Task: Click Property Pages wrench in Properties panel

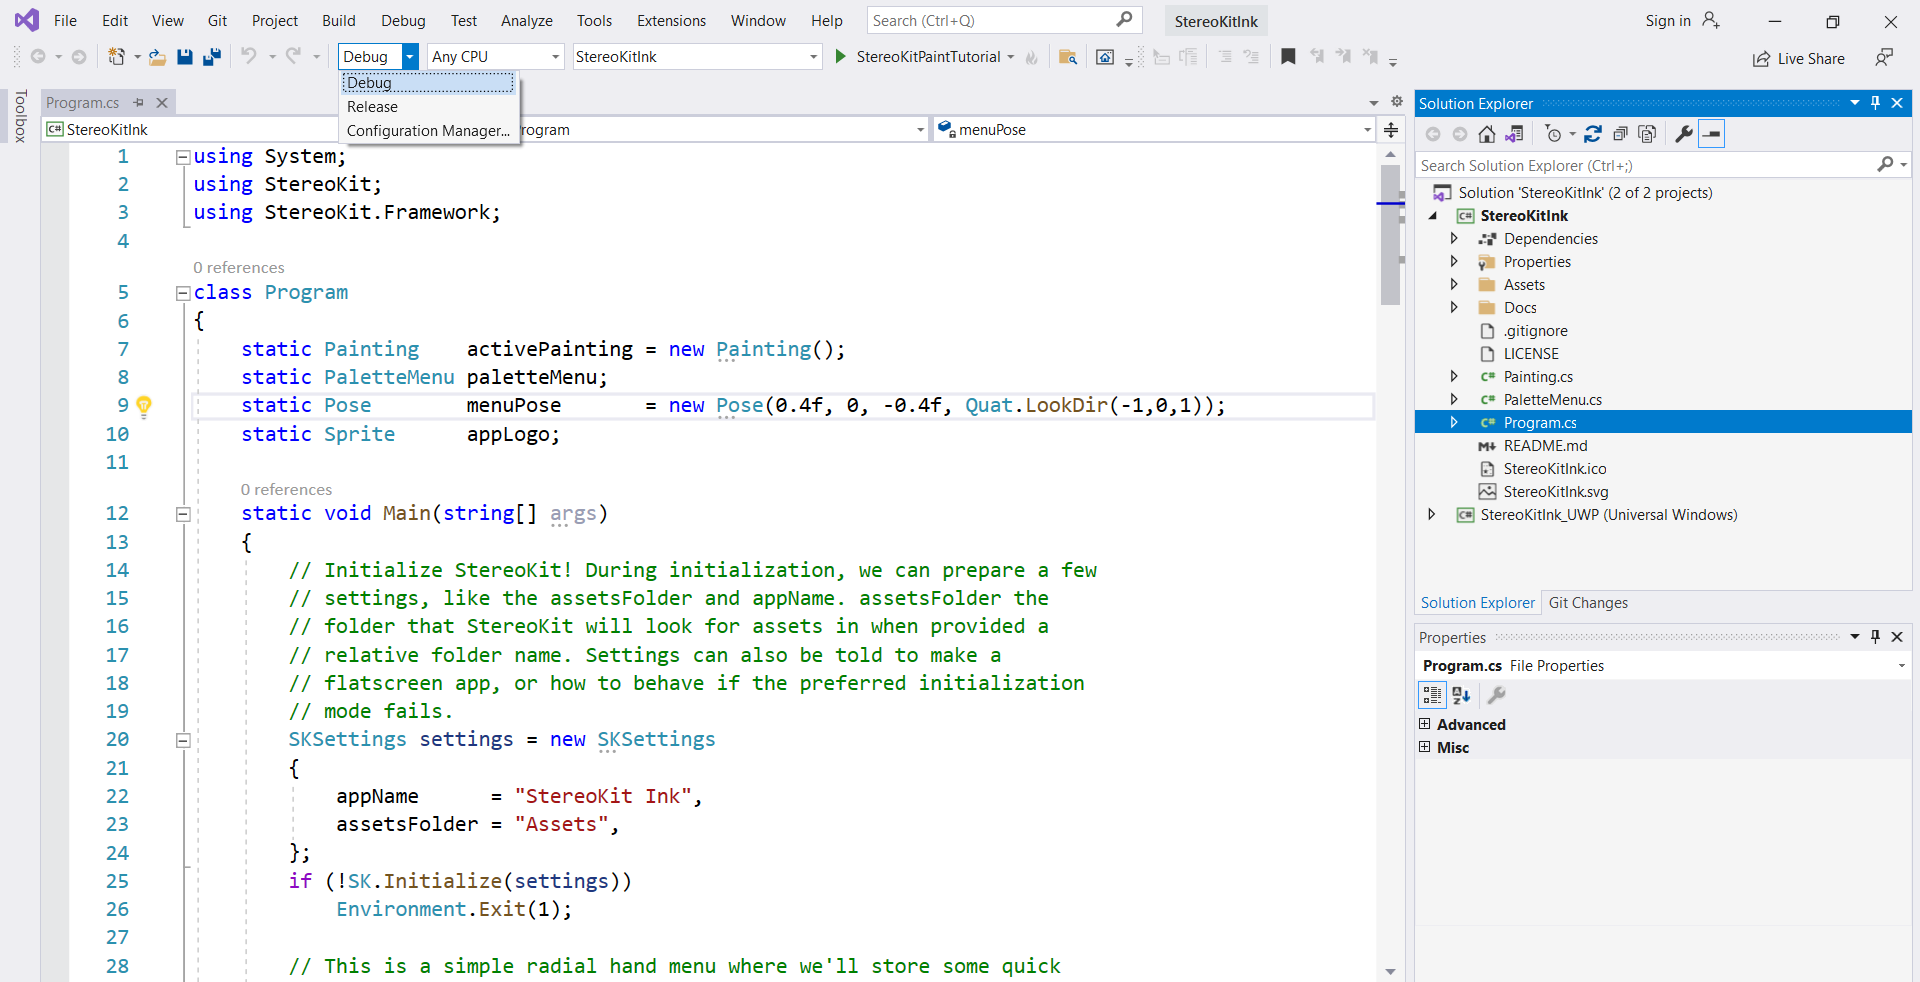Action: [x=1497, y=695]
